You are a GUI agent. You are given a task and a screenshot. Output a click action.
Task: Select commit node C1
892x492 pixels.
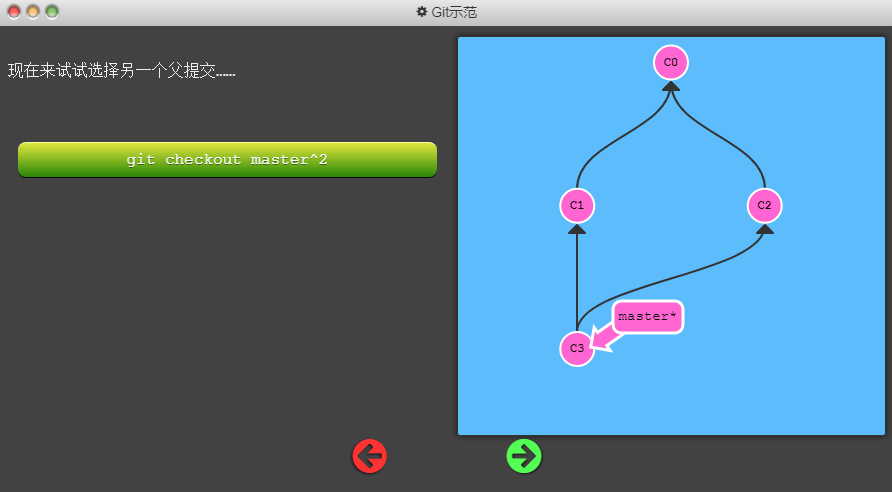point(577,205)
